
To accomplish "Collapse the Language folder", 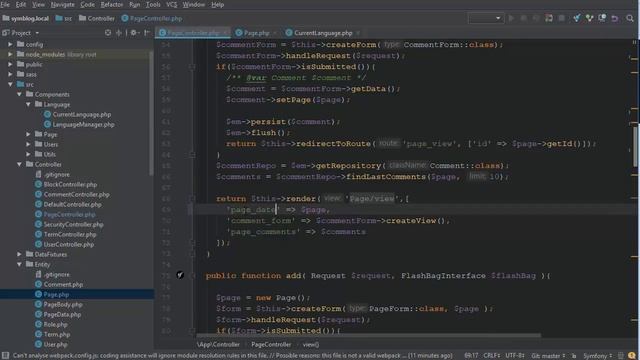I will coord(28,104).
